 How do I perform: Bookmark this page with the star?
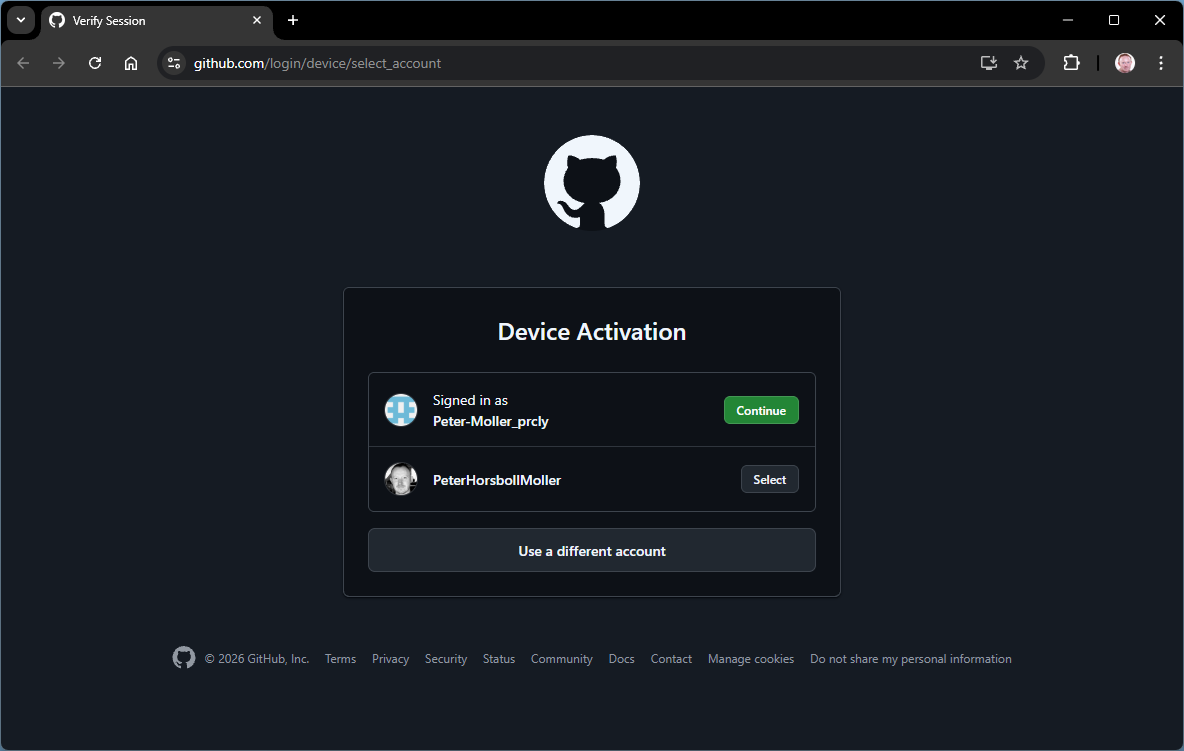coord(1021,63)
